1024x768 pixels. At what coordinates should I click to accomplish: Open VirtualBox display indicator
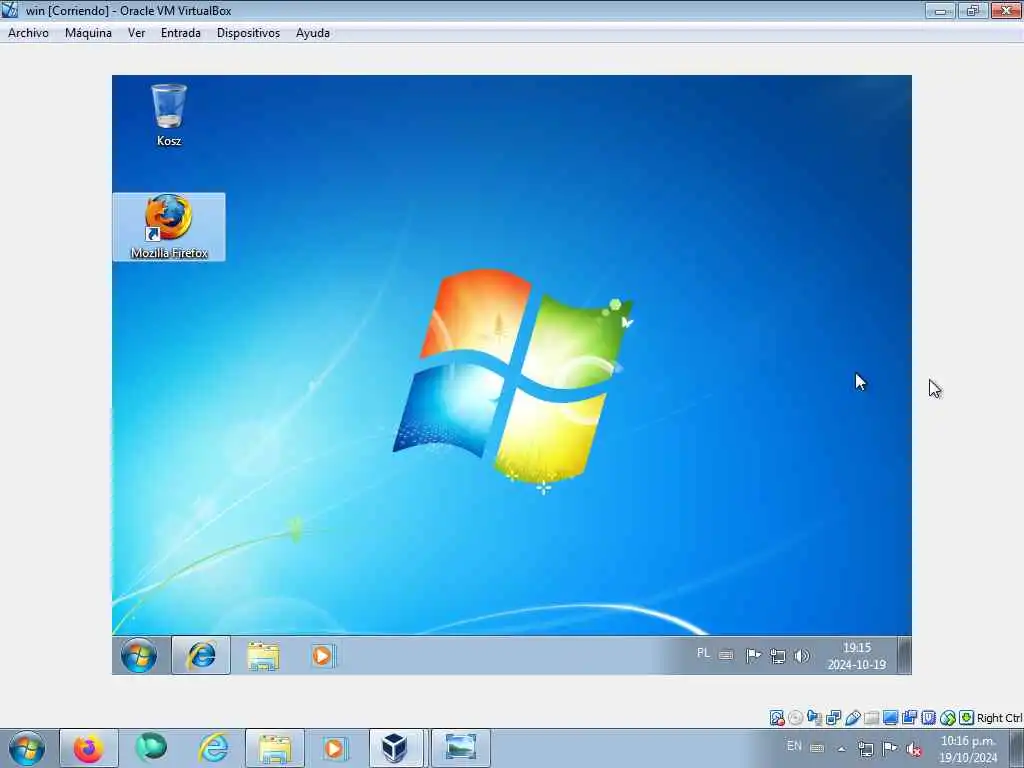[x=890, y=718]
